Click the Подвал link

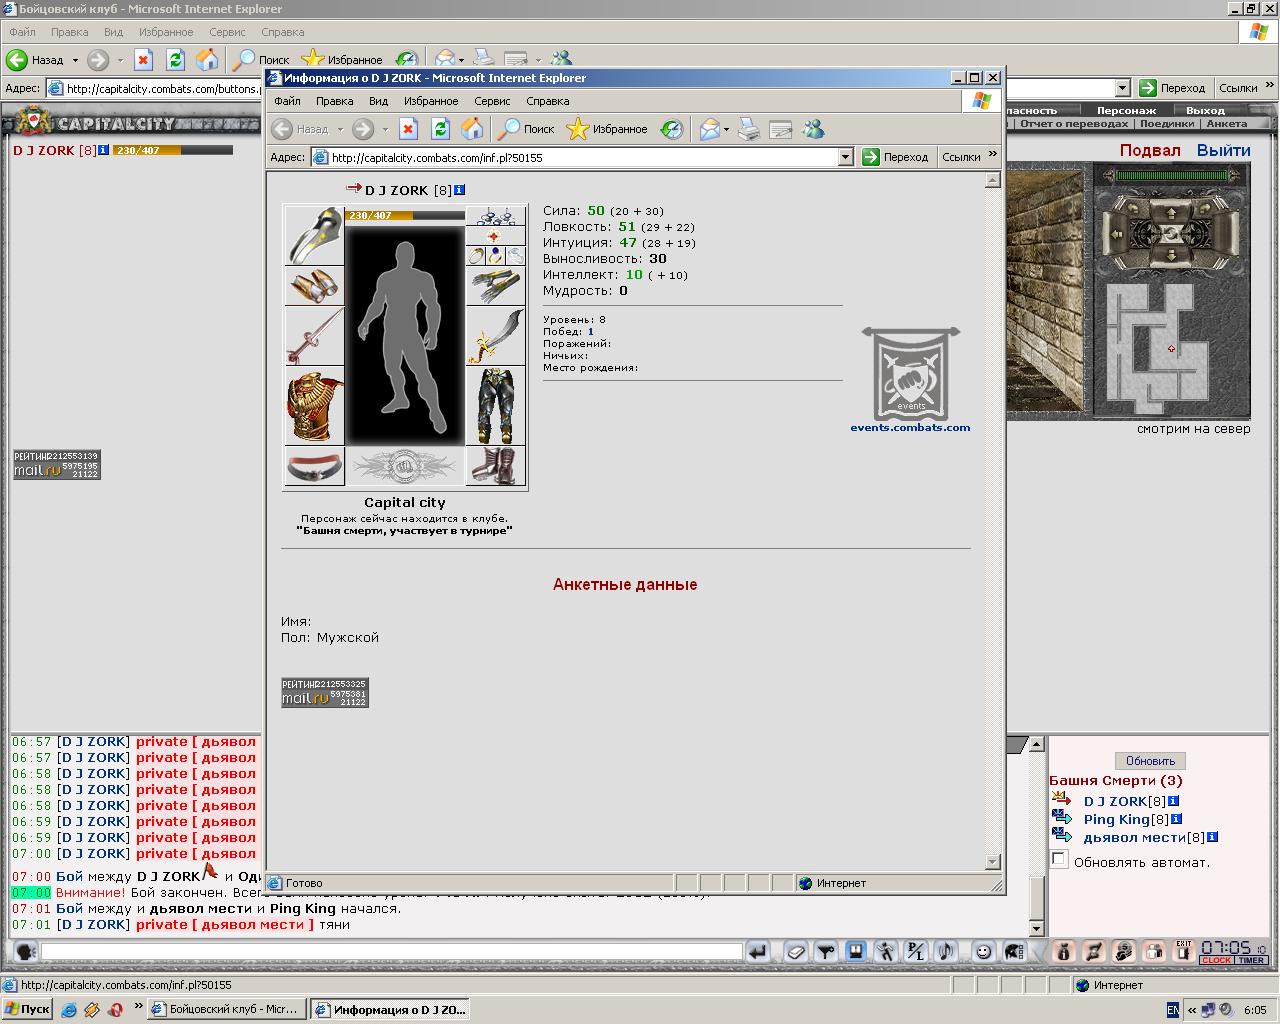click(x=1150, y=150)
